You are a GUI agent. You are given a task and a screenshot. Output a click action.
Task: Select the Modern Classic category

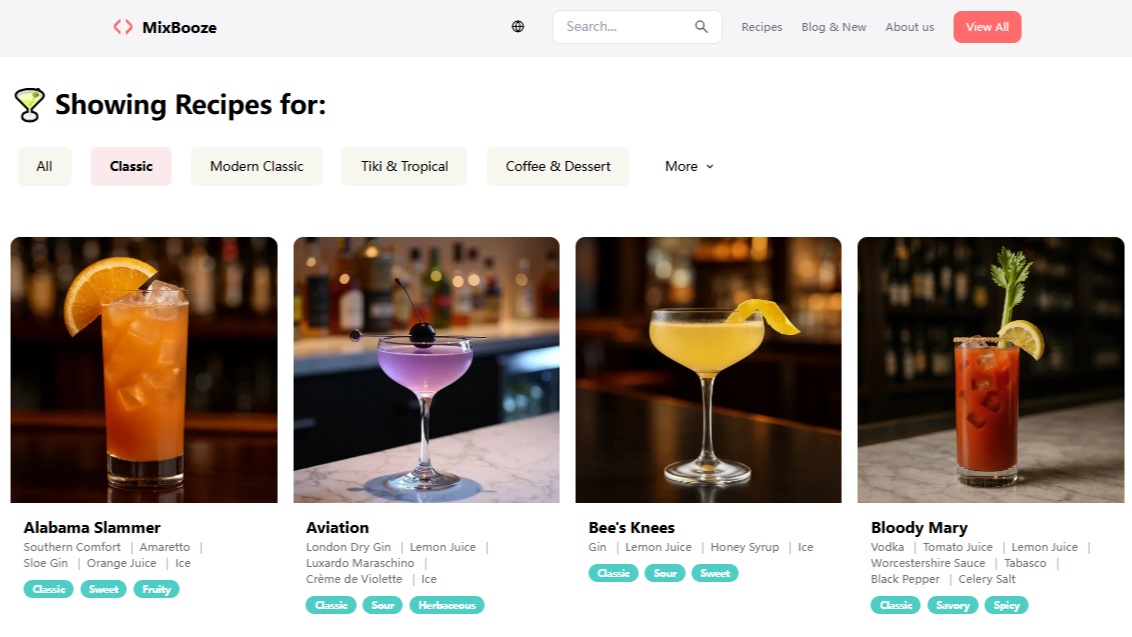point(256,166)
